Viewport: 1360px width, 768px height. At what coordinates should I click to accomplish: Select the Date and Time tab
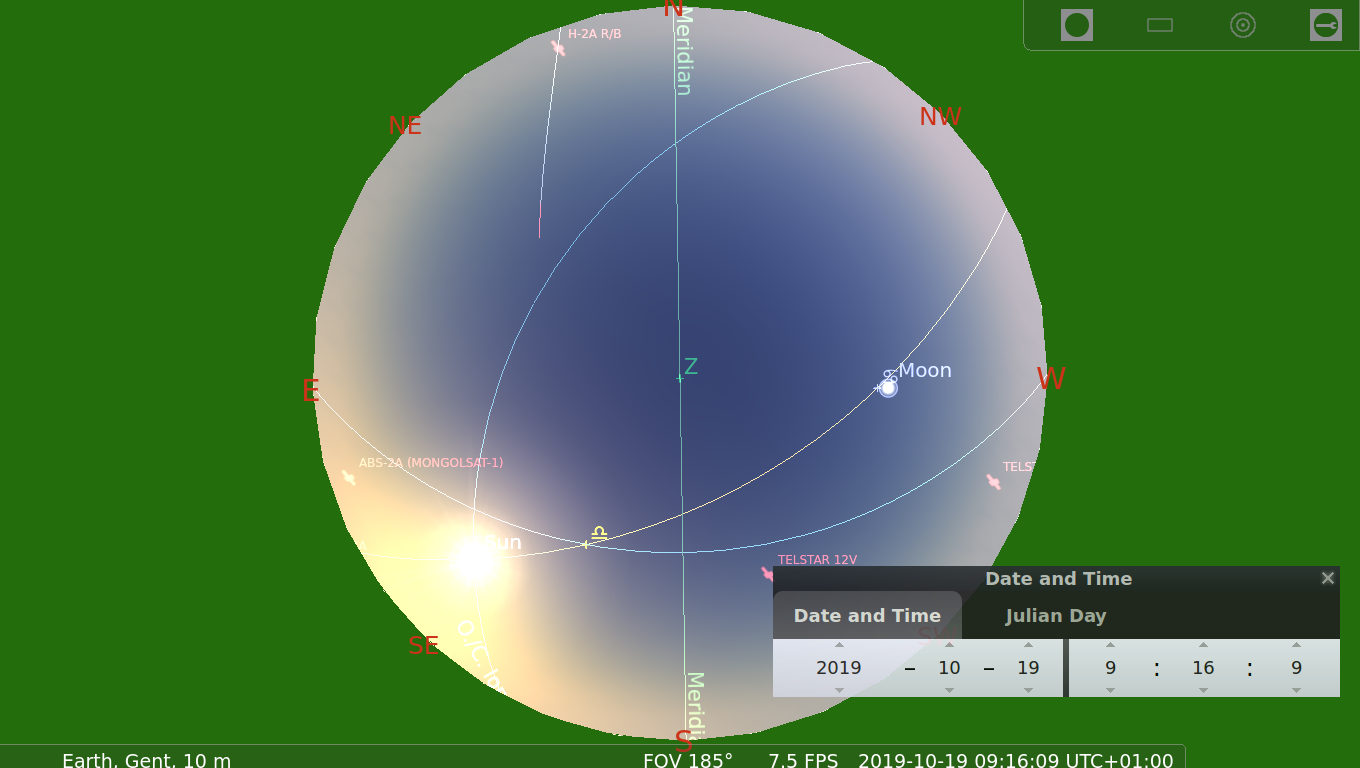[x=867, y=615]
